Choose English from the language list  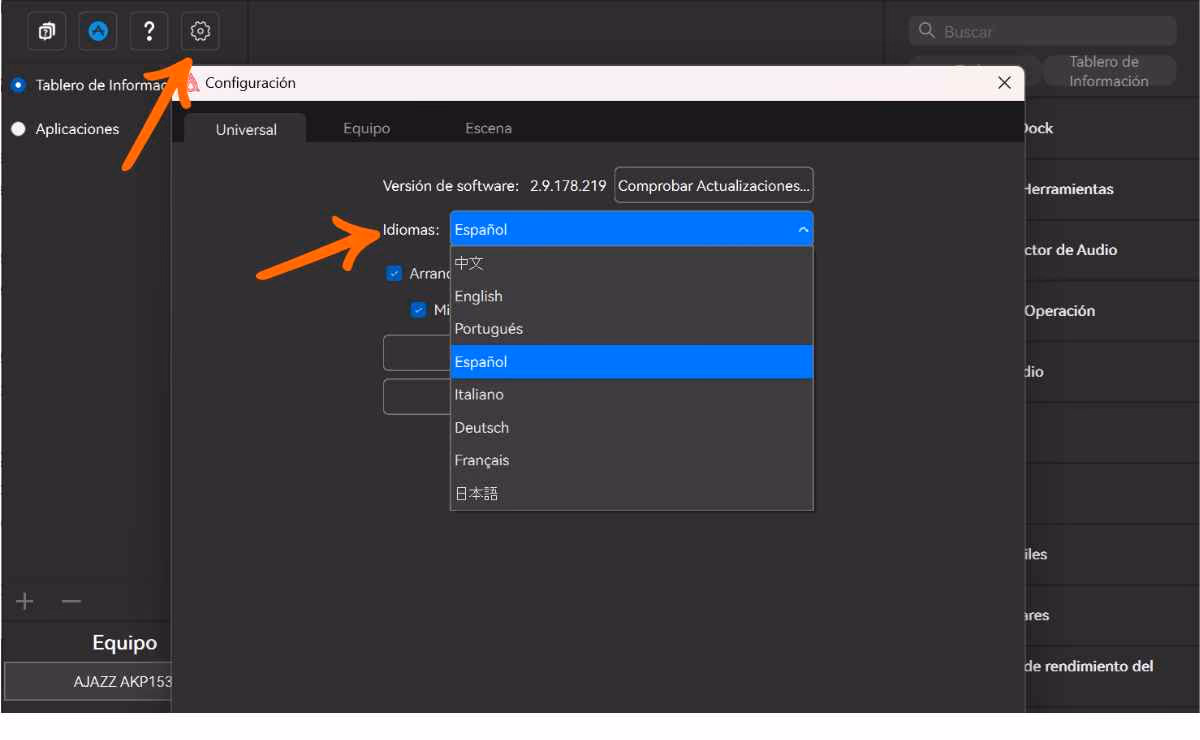631,296
